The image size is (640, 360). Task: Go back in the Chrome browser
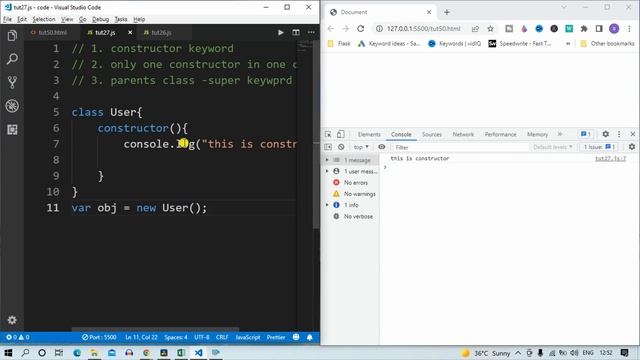click(331, 29)
